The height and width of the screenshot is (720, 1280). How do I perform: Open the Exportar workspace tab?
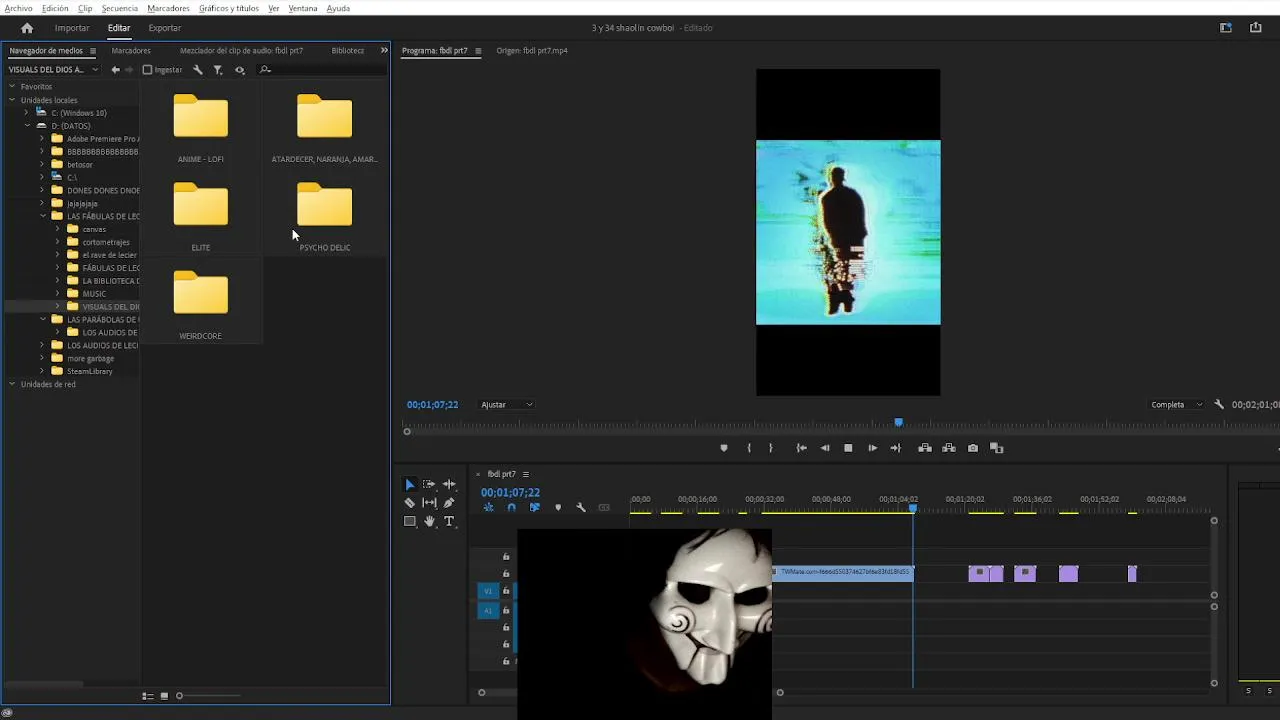[165, 28]
